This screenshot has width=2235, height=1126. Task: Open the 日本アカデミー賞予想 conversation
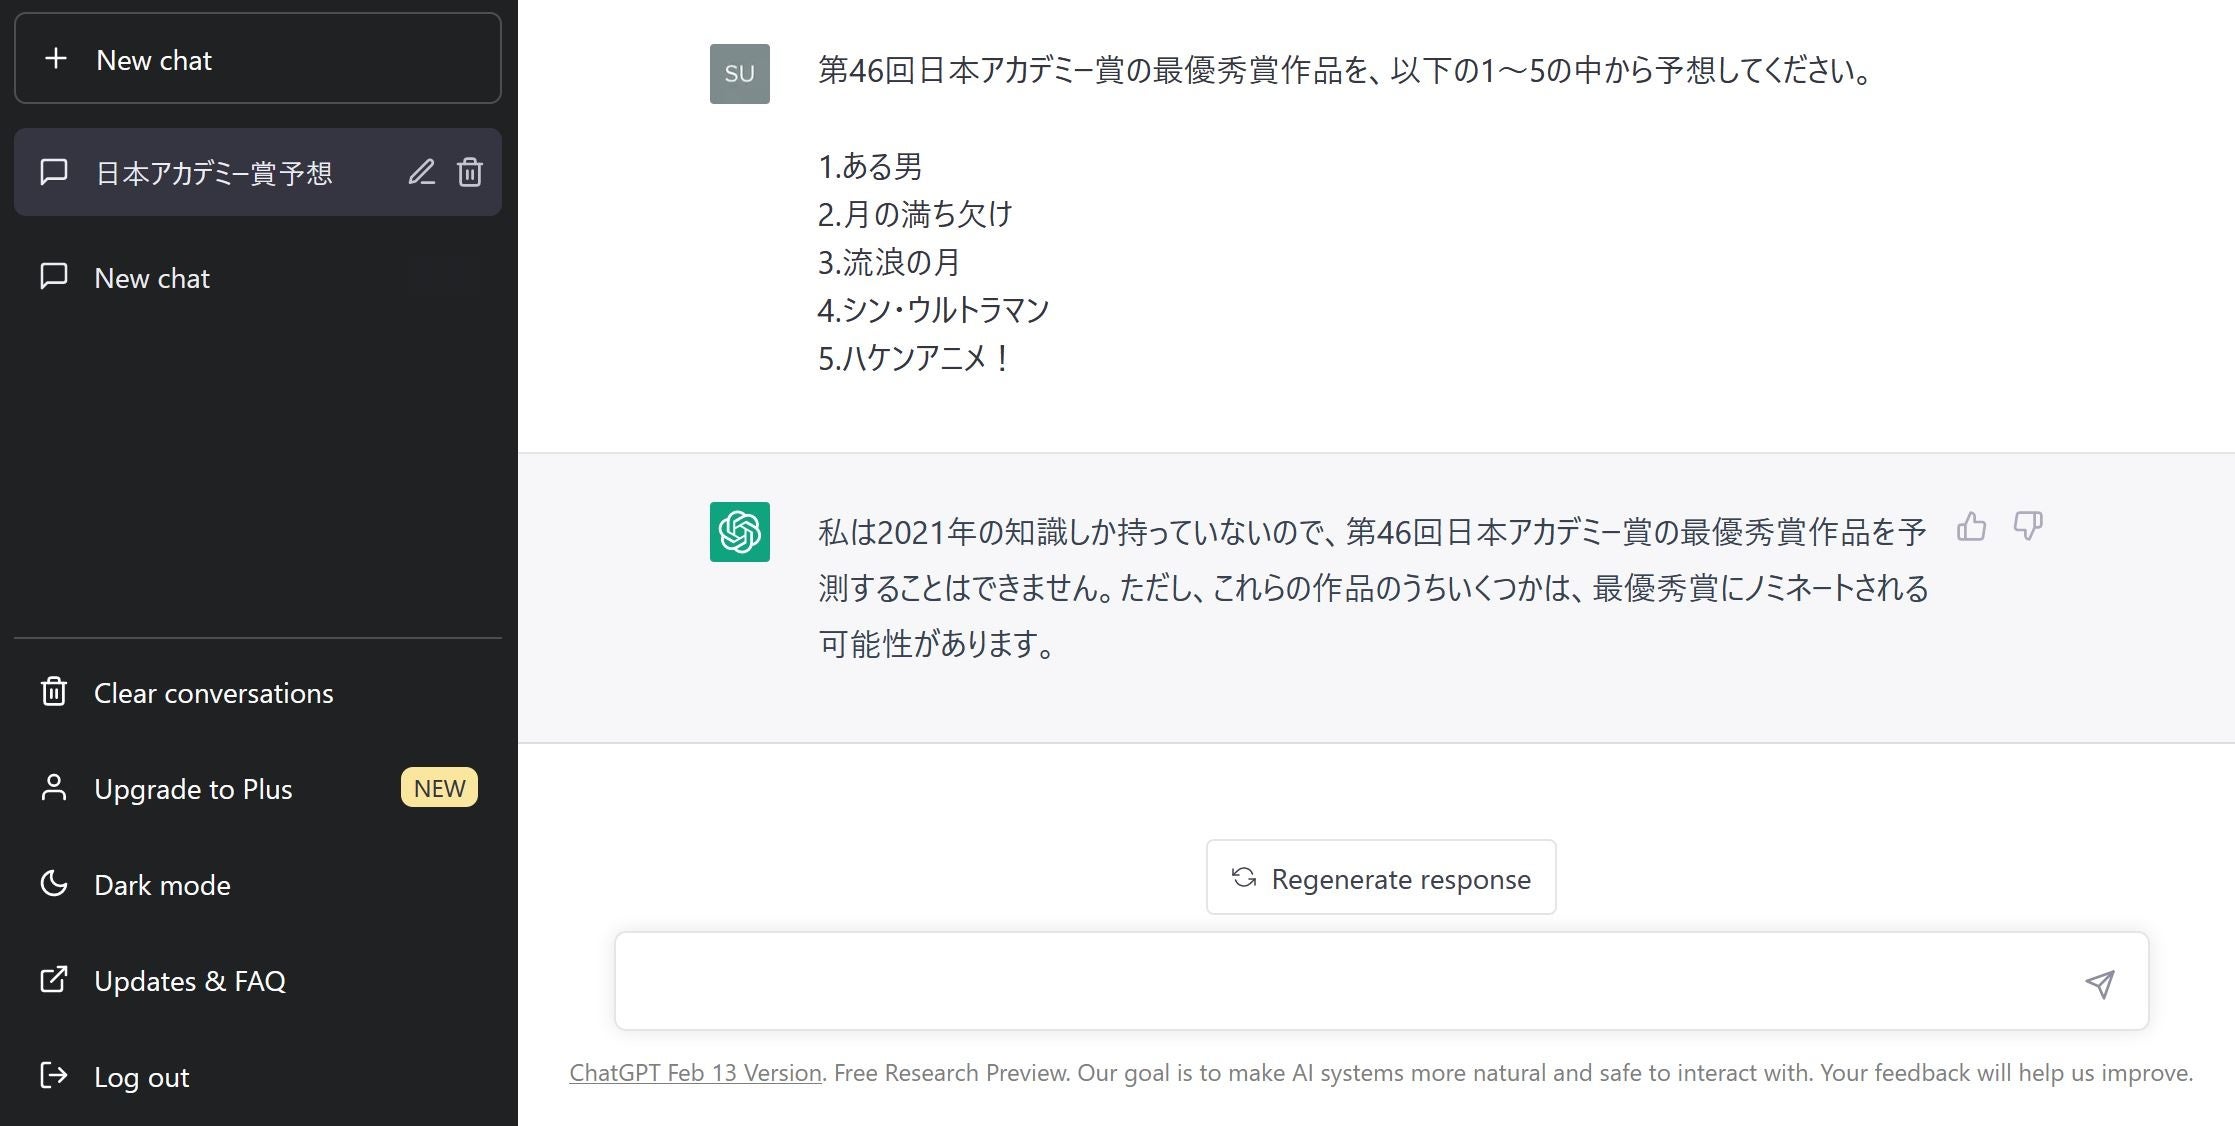[213, 173]
